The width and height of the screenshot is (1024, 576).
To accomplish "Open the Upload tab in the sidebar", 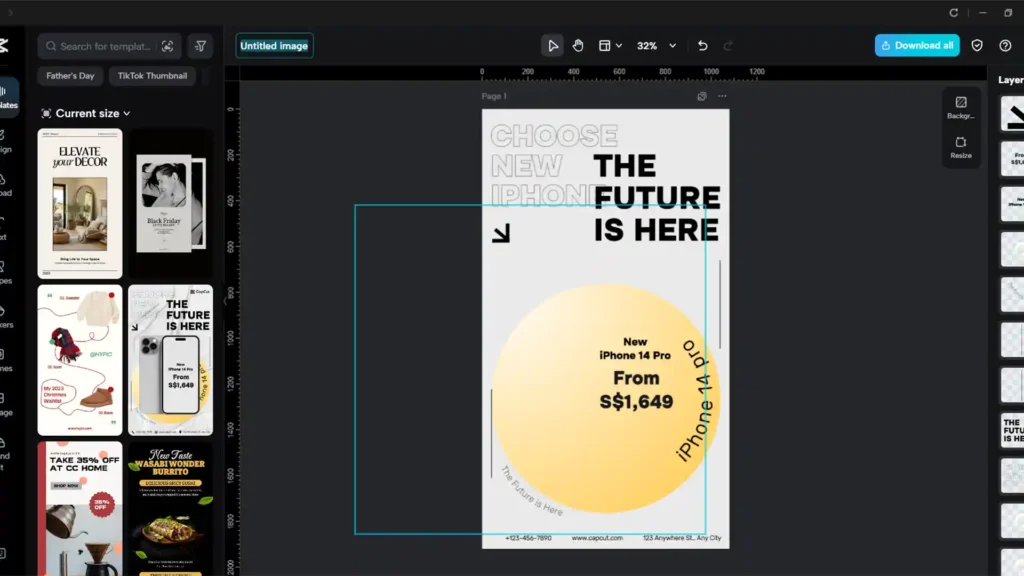I will coord(6,185).
